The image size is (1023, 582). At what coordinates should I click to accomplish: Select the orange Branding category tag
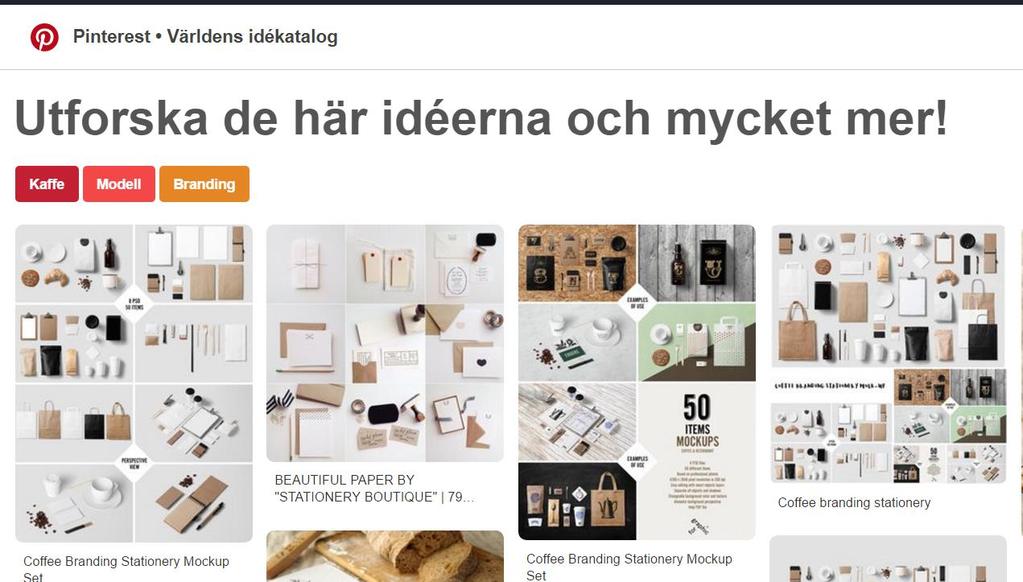click(204, 184)
